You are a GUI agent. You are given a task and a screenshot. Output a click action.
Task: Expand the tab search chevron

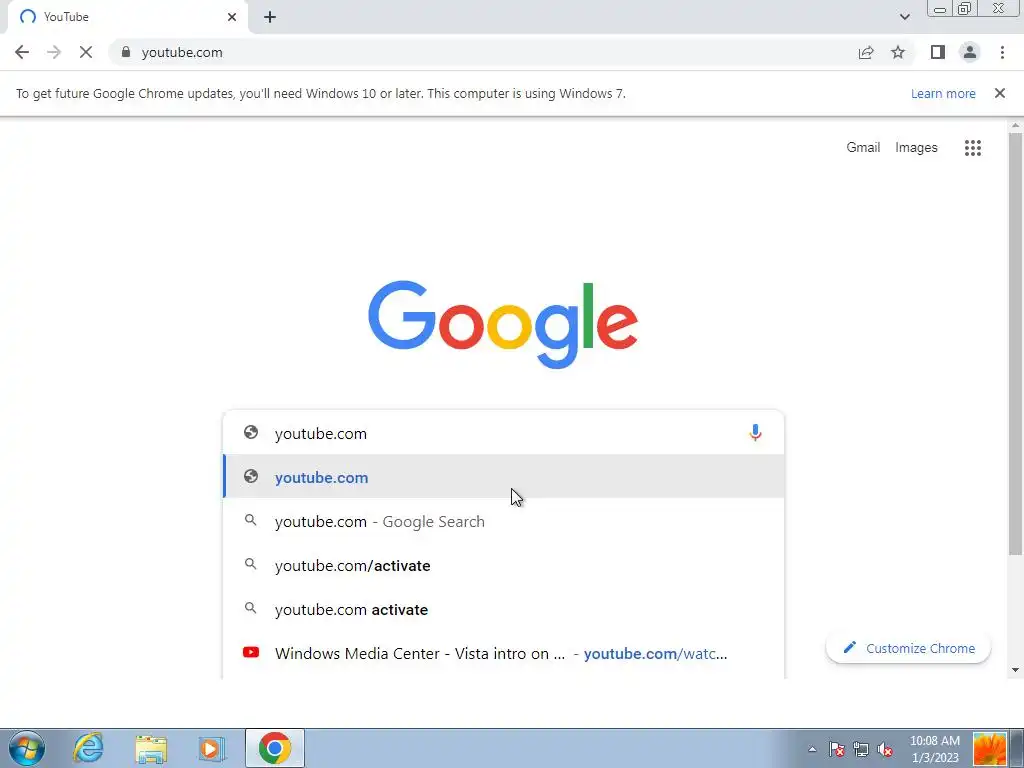tap(904, 17)
